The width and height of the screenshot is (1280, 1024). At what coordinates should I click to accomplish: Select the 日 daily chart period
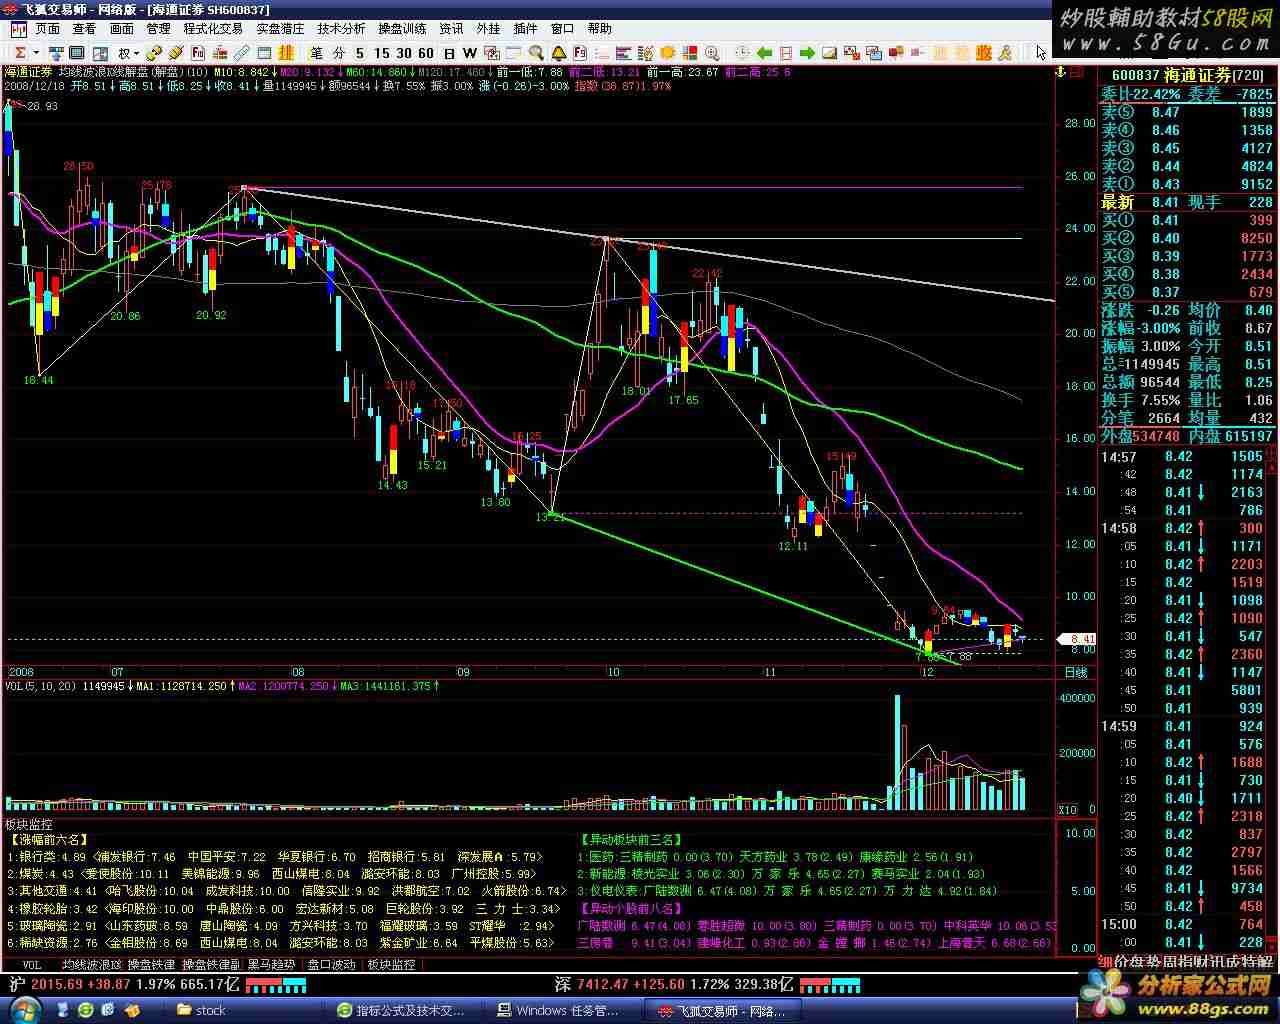449,52
